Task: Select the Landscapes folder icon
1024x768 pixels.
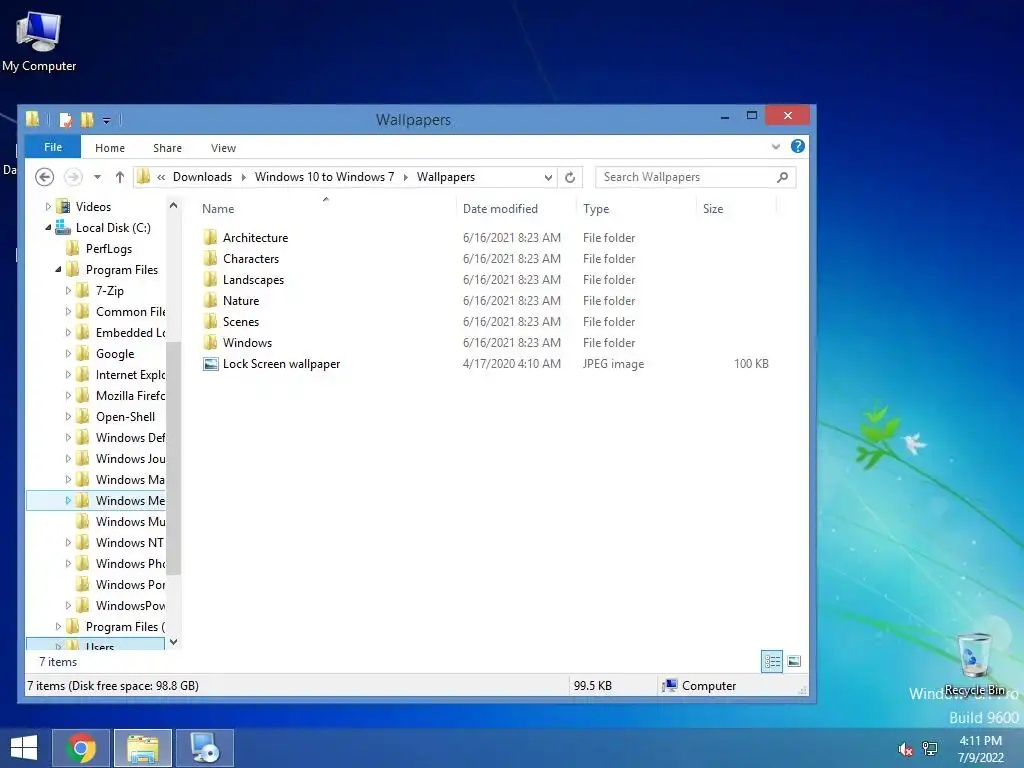Action: [210, 279]
